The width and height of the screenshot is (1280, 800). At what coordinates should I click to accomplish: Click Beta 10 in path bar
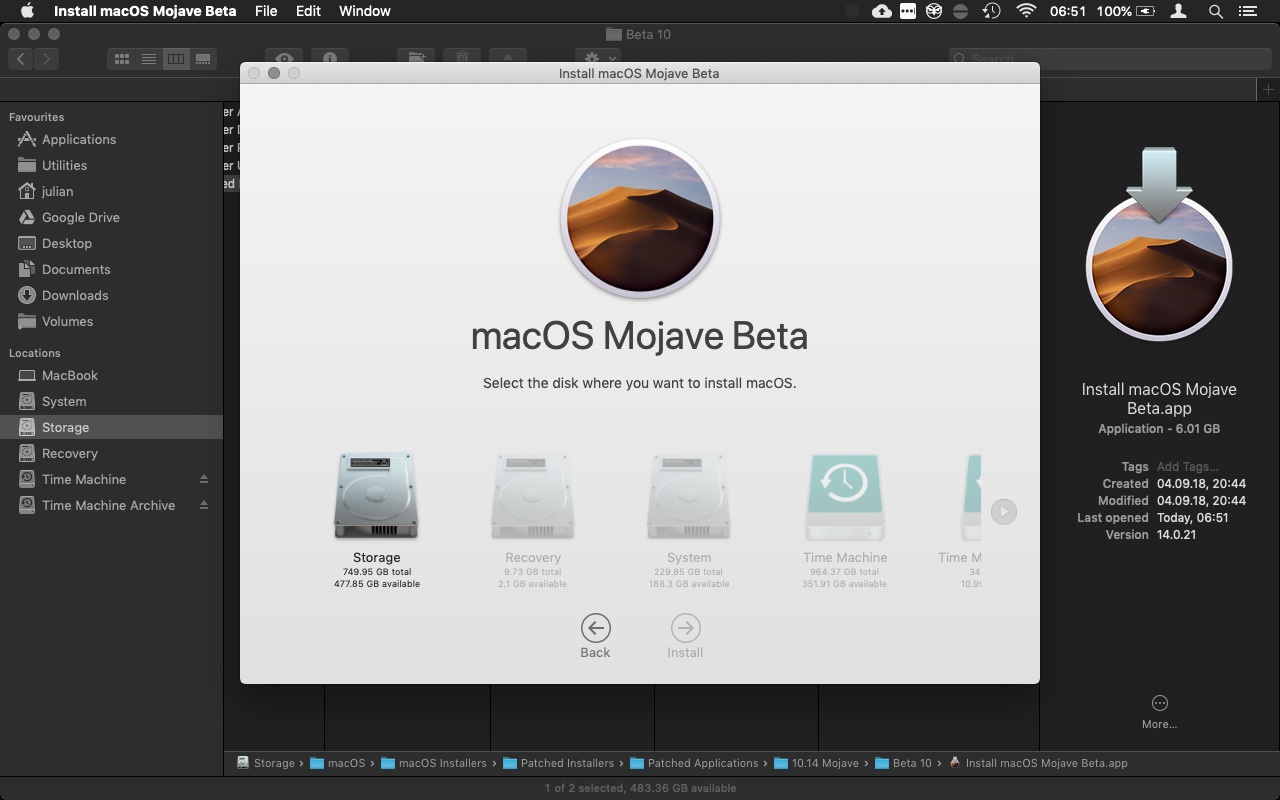click(903, 763)
